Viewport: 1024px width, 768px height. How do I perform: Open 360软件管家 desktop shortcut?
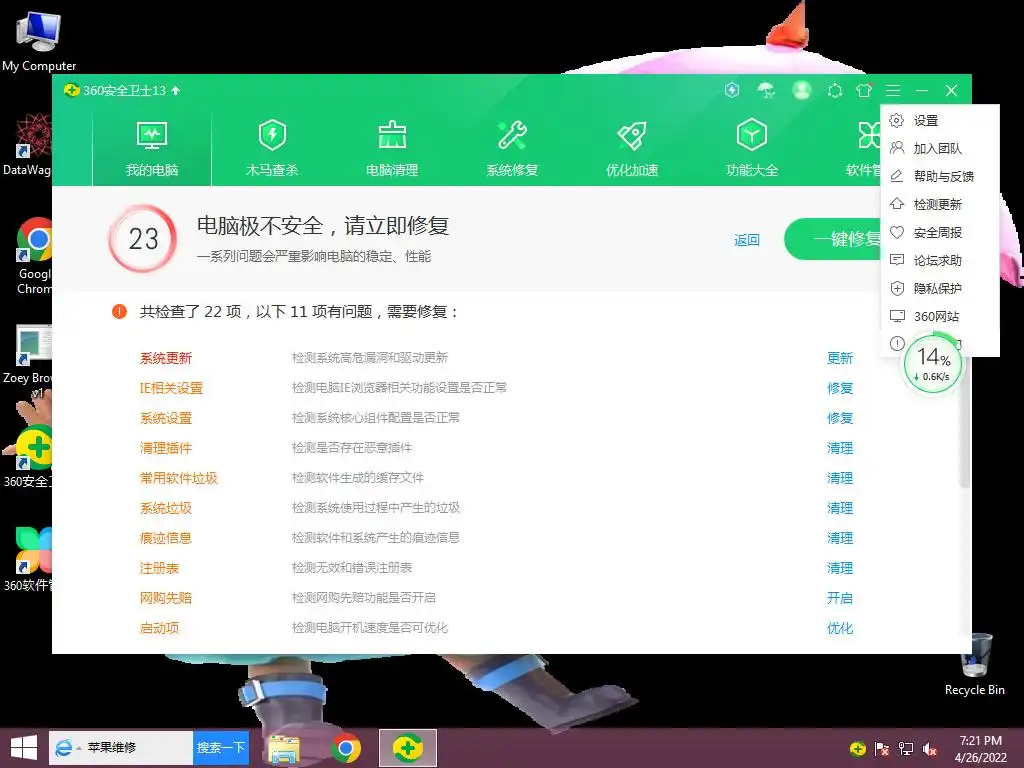pos(27,559)
